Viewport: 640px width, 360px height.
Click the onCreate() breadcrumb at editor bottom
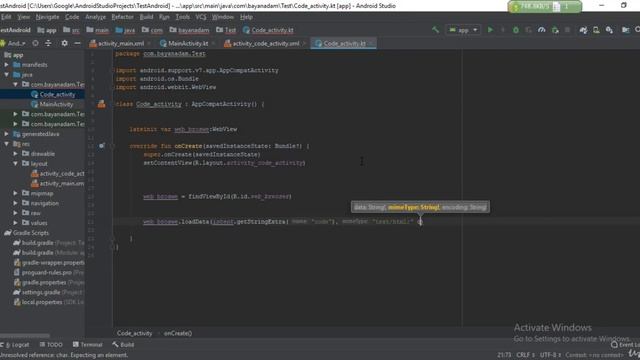(178, 333)
